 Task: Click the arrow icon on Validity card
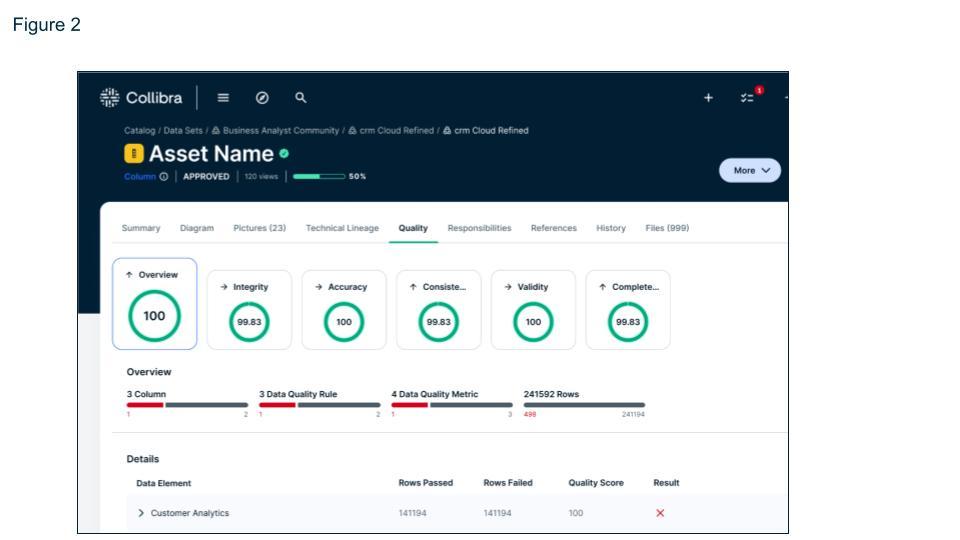pos(508,287)
